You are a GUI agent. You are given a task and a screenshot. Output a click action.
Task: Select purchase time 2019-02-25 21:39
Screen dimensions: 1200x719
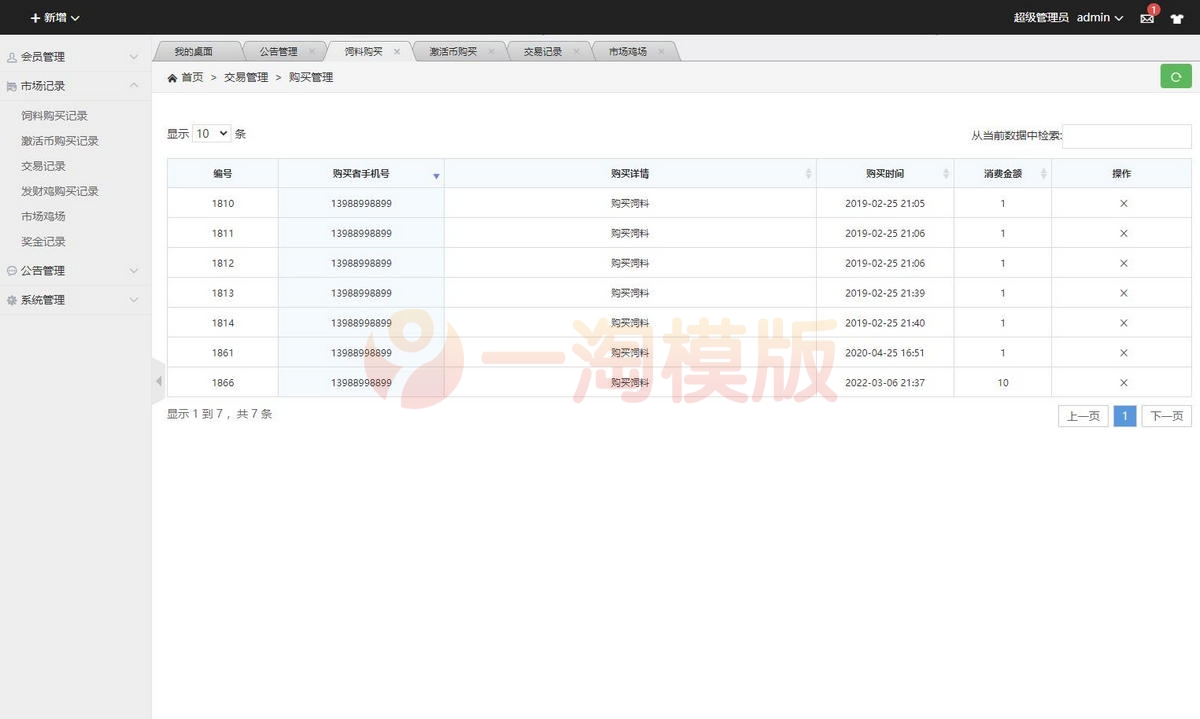pos(885,293)
